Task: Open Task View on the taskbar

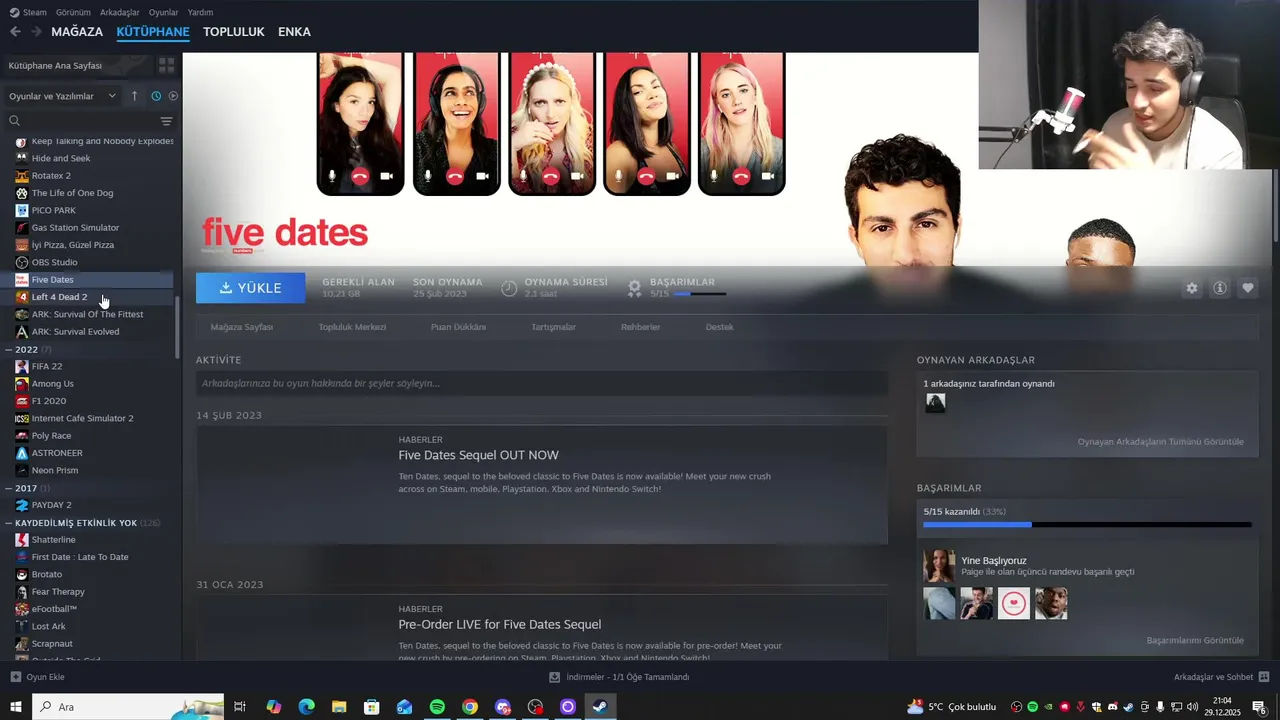Action: pos(240,707)
